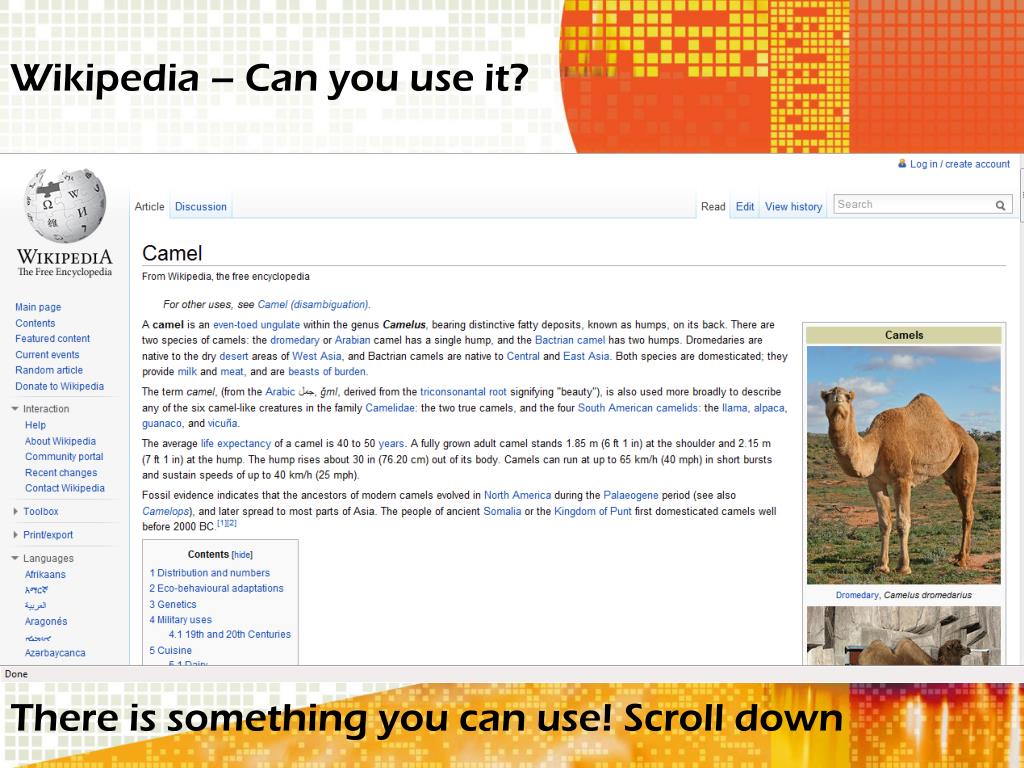Jump to 3 Genetics section
Screen dimensions: 1024x768
pyautogui.click(x=173, y=605)
